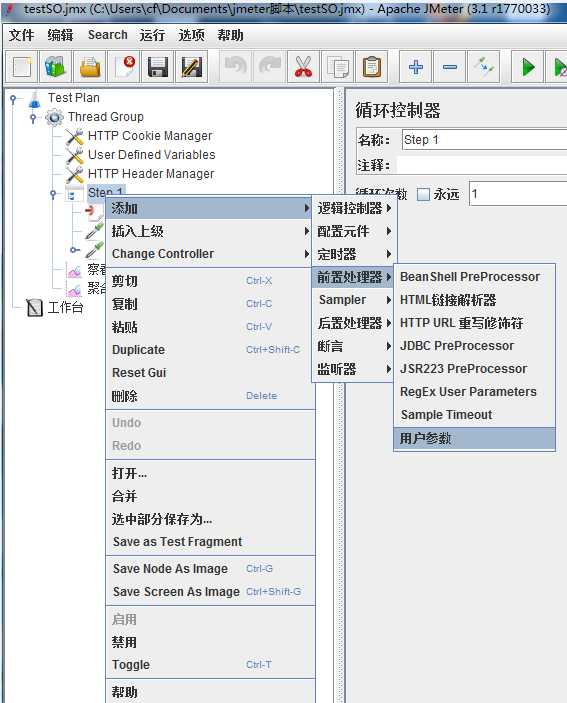This screenshot has height=703, width=567.
Task: Start the test with green play icon
Action: [x=528, y=67]
